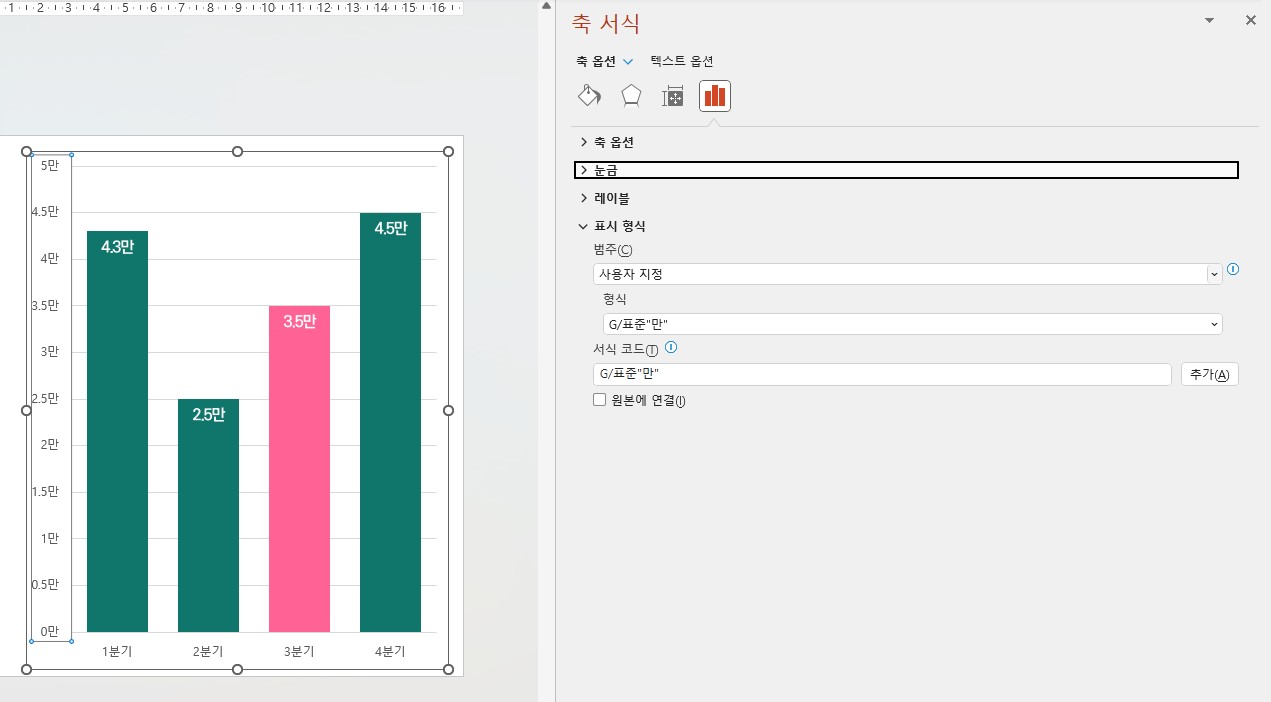This screenshot has height=702, width=1271.
Task: Click the 추가 button
Action: pos(1210,374)
